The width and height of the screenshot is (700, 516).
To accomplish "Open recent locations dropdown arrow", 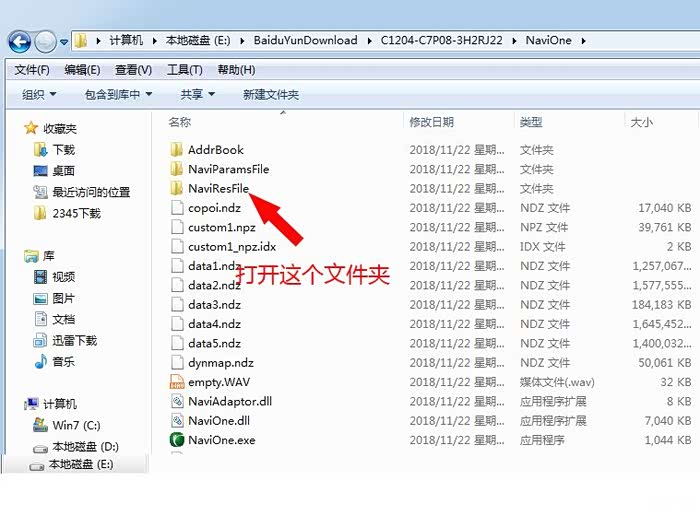I will pos(64,42).
